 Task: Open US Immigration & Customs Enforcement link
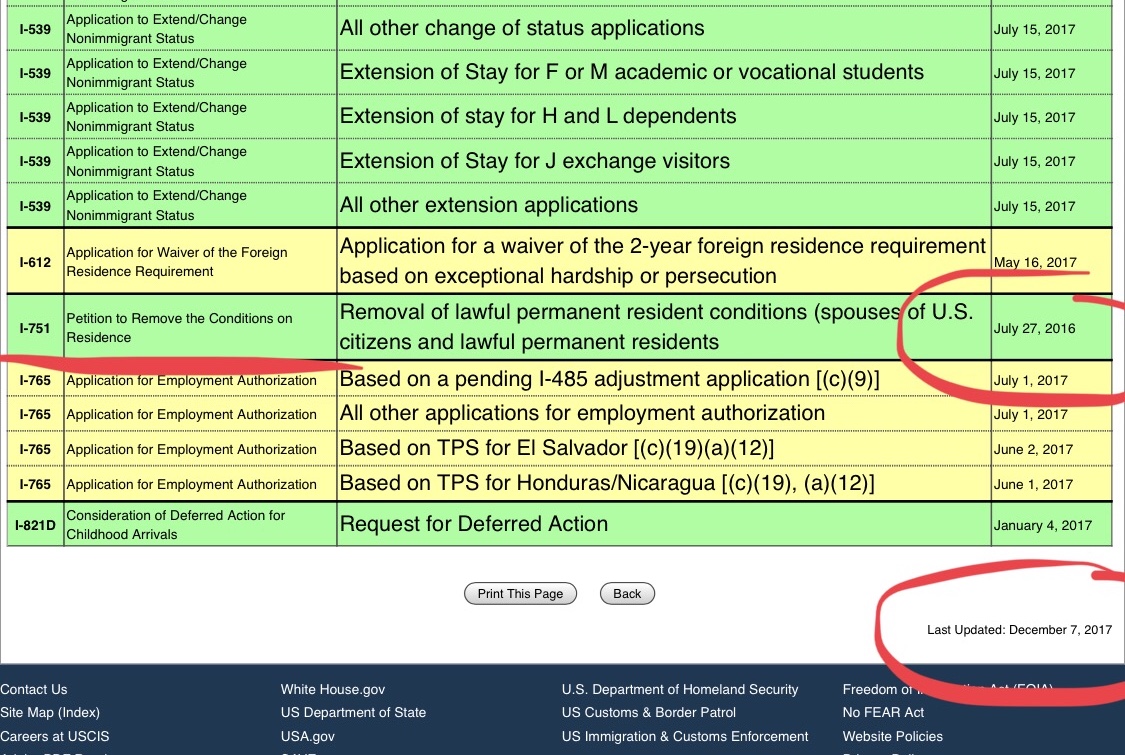point(685,736)
